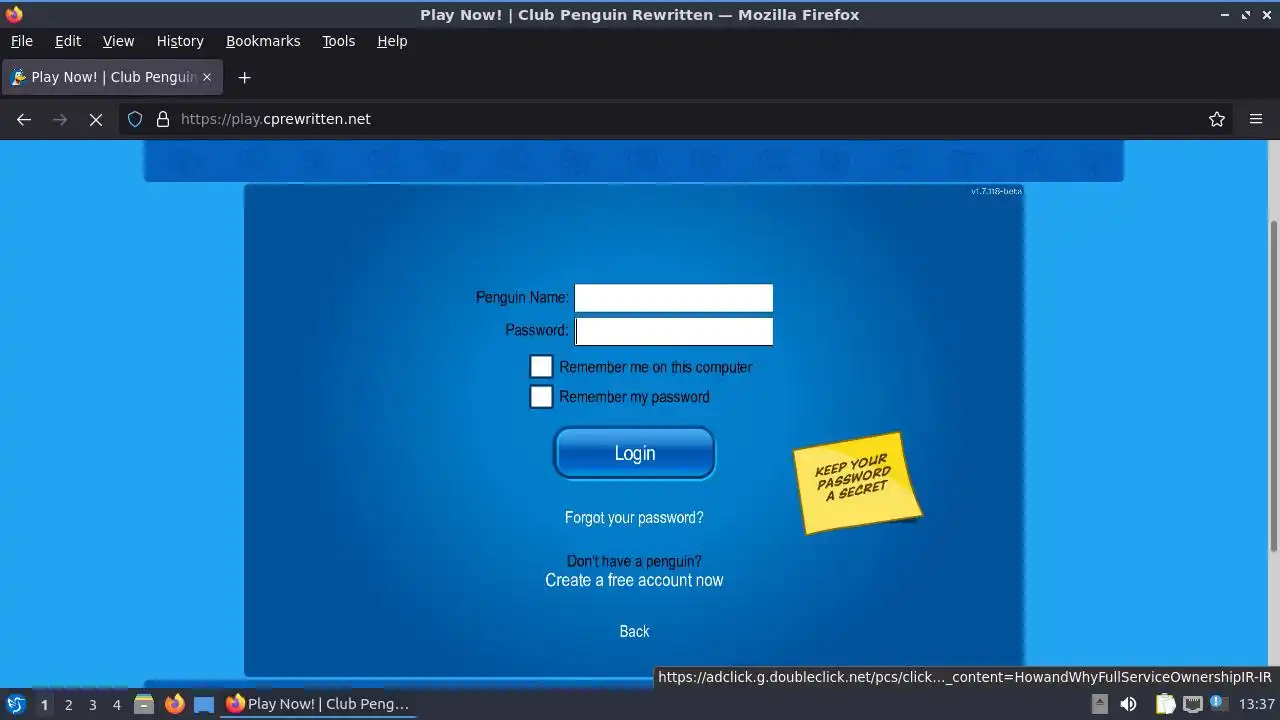Click the Firefox logo in title bar
1280x720 pixels.
pyautogui.click(x=14, y=14)
